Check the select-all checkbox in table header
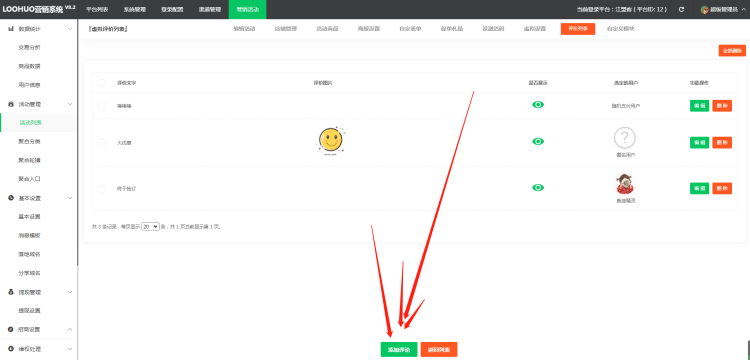The image size is (750, 360). pos(102,83)
